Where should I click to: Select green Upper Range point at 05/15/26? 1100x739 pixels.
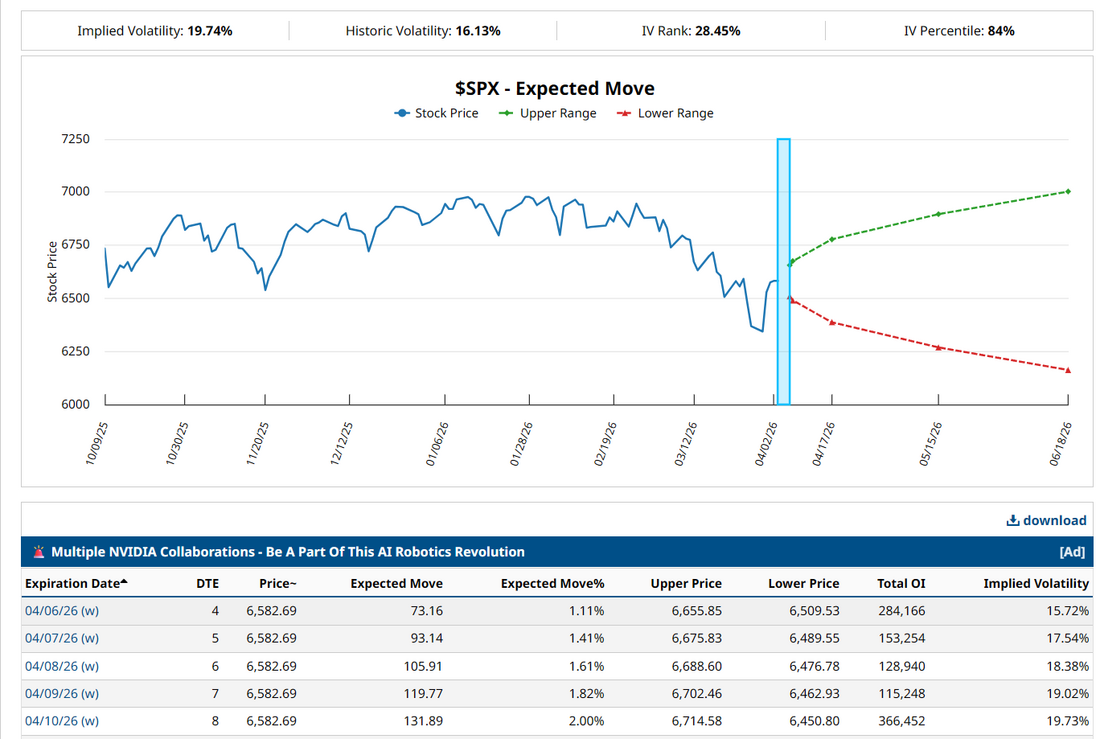click(938, 214)
